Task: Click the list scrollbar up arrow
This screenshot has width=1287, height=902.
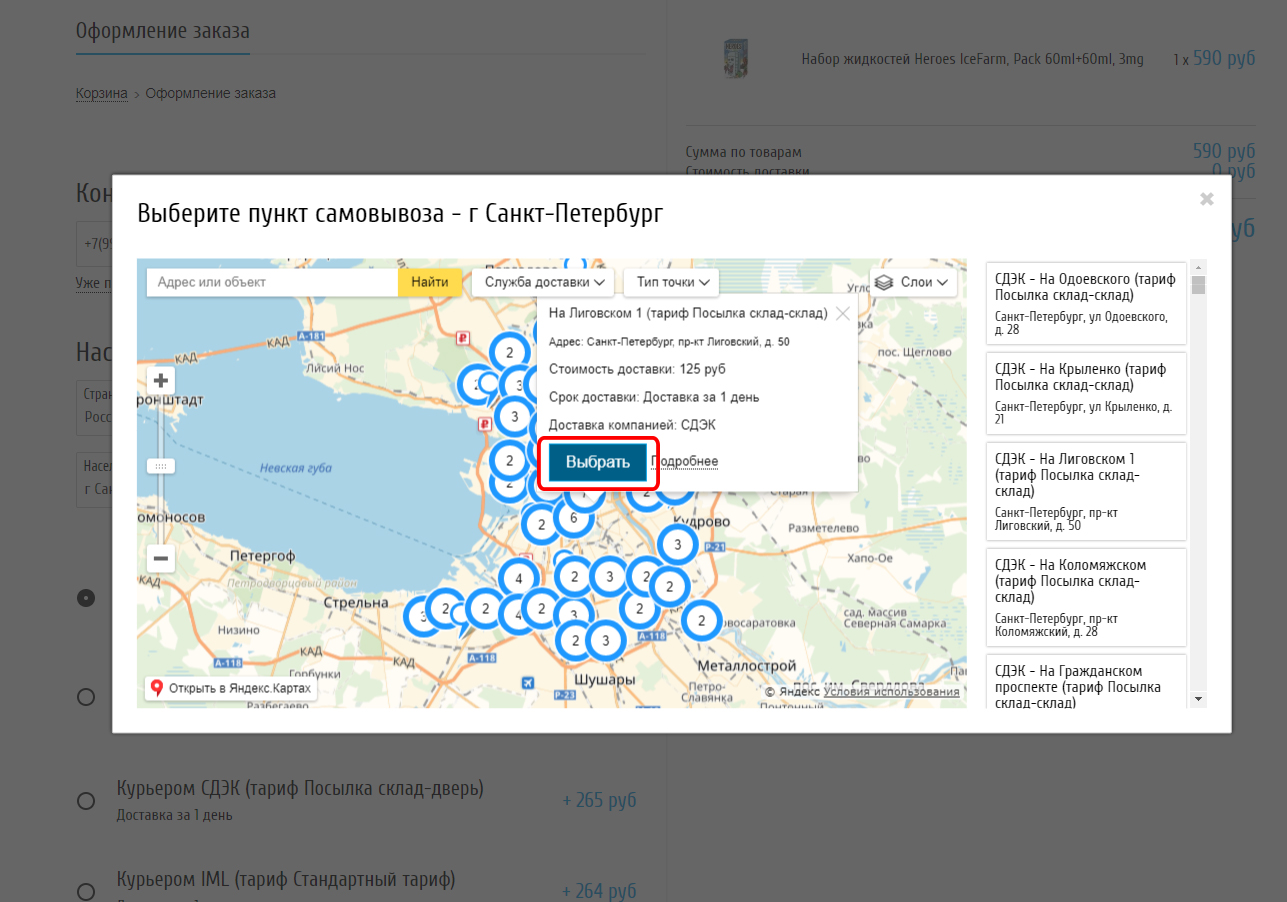Action: pos(1198,267)
